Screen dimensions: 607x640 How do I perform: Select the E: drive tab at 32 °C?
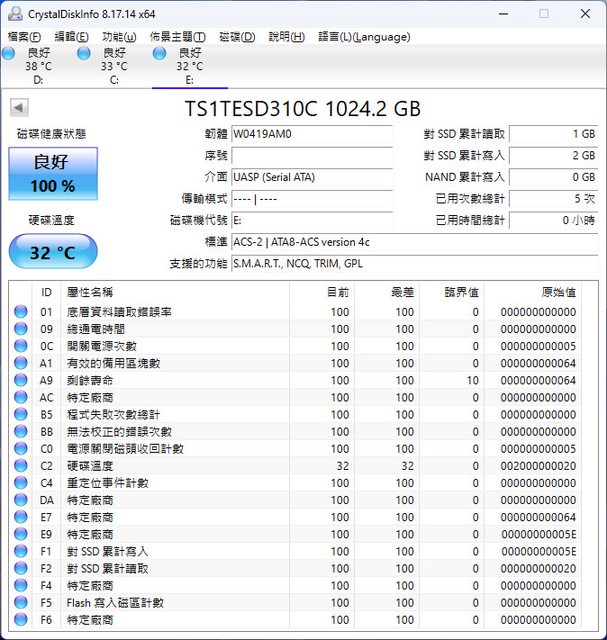(190, 66)
